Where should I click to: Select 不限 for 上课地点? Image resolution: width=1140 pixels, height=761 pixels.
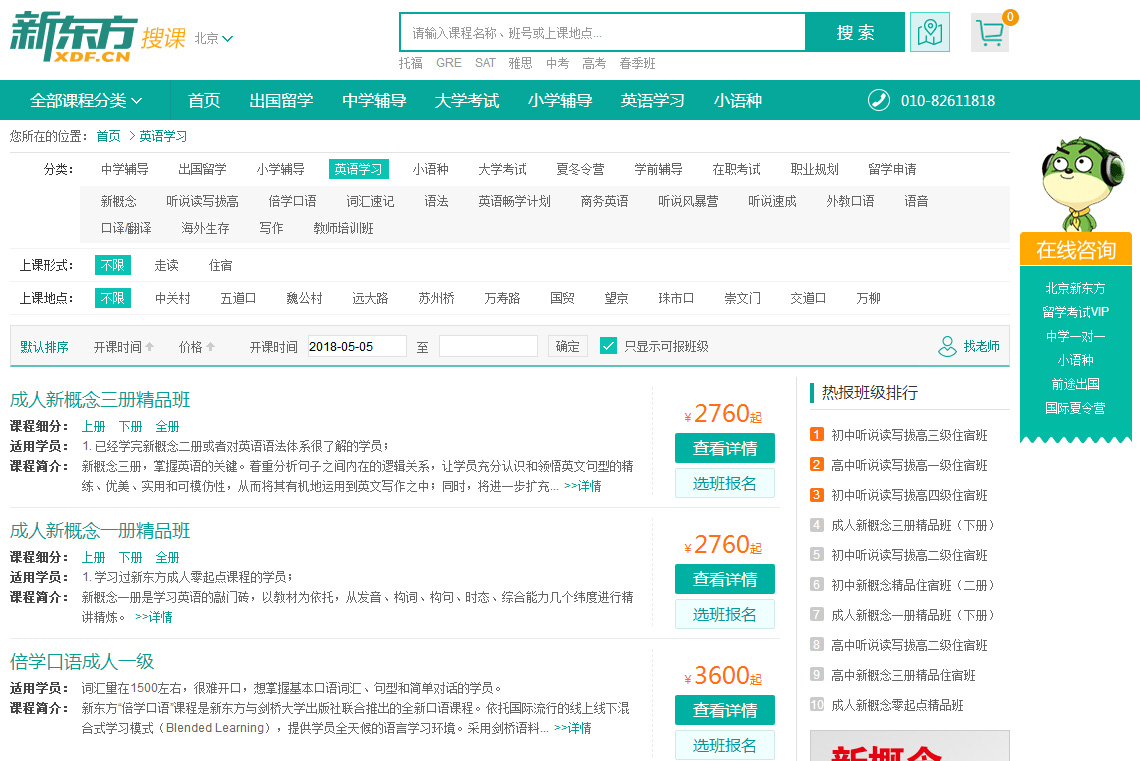(x=113, y=298)
